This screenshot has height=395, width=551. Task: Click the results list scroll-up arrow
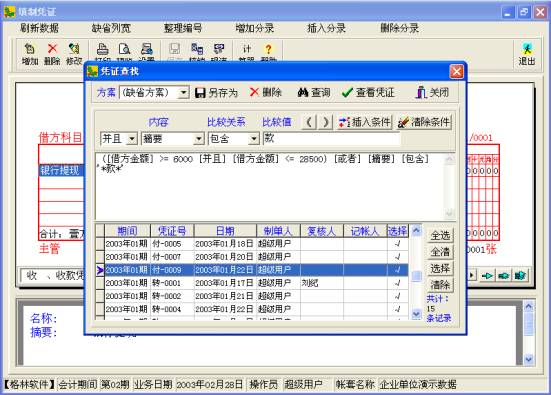pos(416,231)
